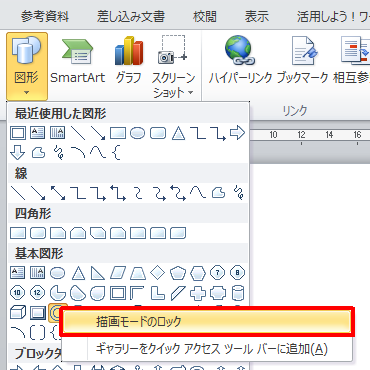Open the 図形 shapes gallery button
The image size is (370, 370).
[x=27, y=66]
